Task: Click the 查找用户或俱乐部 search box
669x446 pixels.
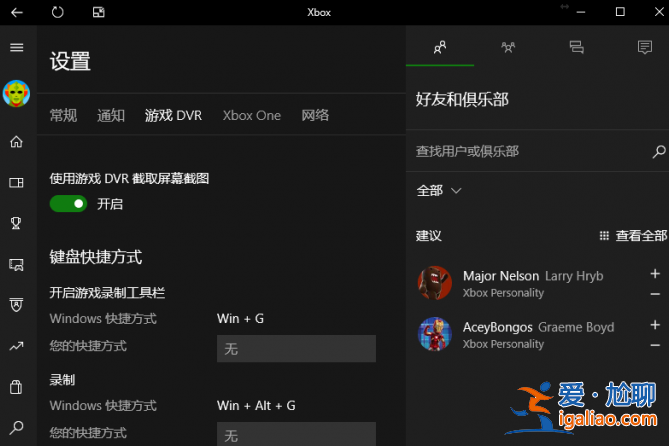Action: [529, 151]
